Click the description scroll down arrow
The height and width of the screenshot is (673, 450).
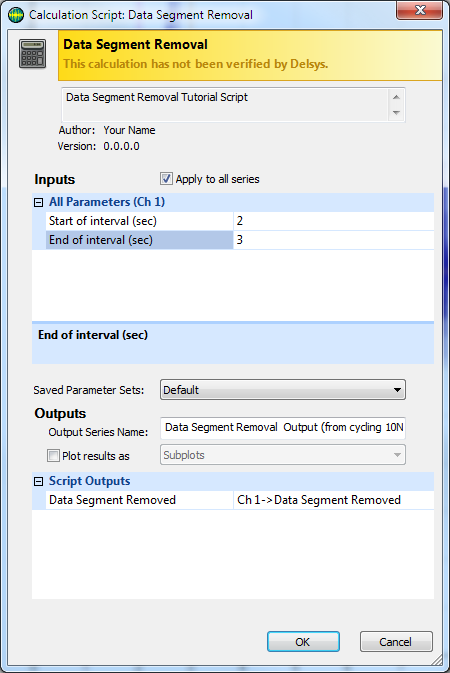396,112
